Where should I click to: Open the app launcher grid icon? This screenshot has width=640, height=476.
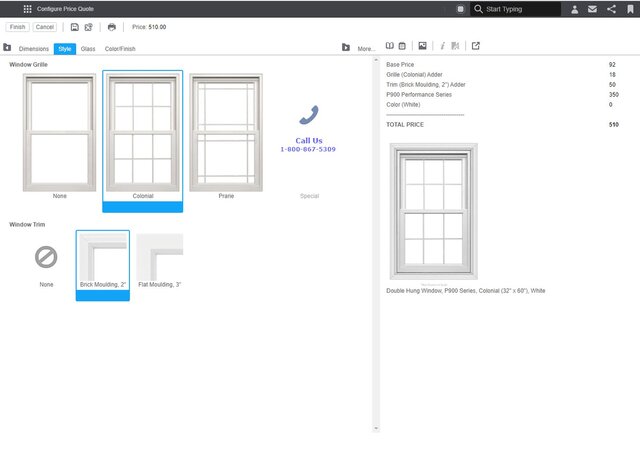coord(27,9)
